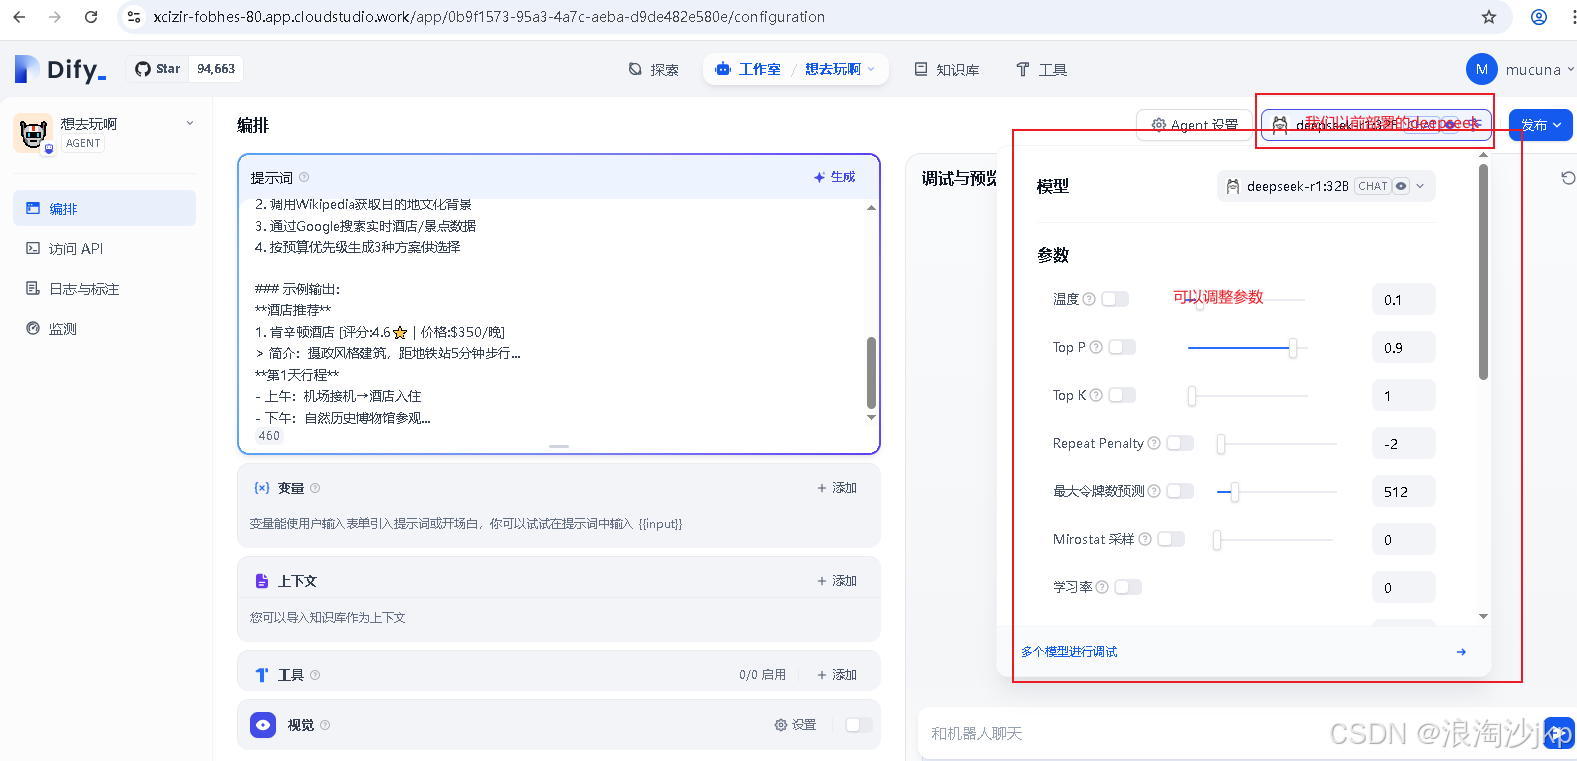Viewport: 1577px width, 761px height.
Task: Open the 工具 tab in top navigation
Action: pyautogui.click(x=1041, y=69)
